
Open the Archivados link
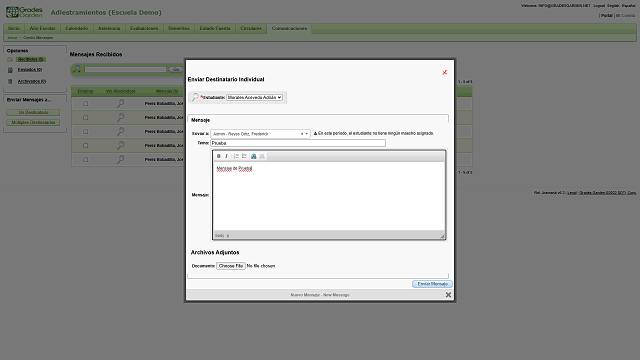pos(32,81)
